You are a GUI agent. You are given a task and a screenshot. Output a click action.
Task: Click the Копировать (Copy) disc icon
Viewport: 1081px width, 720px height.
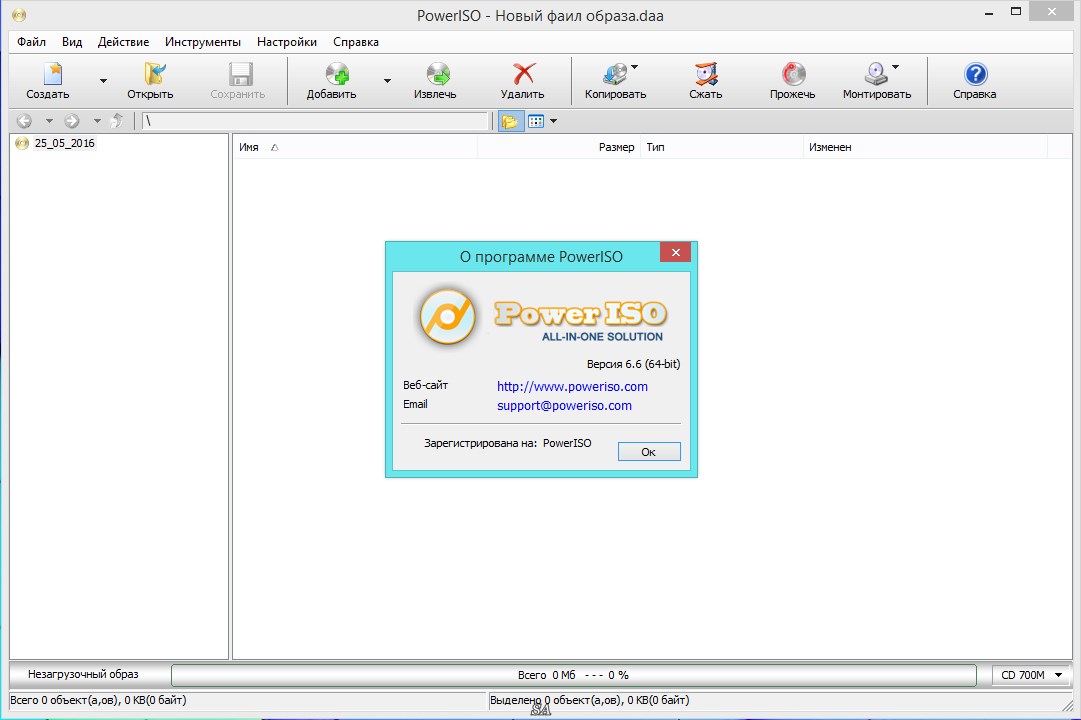pyautogui.click(x=615, y=74)
